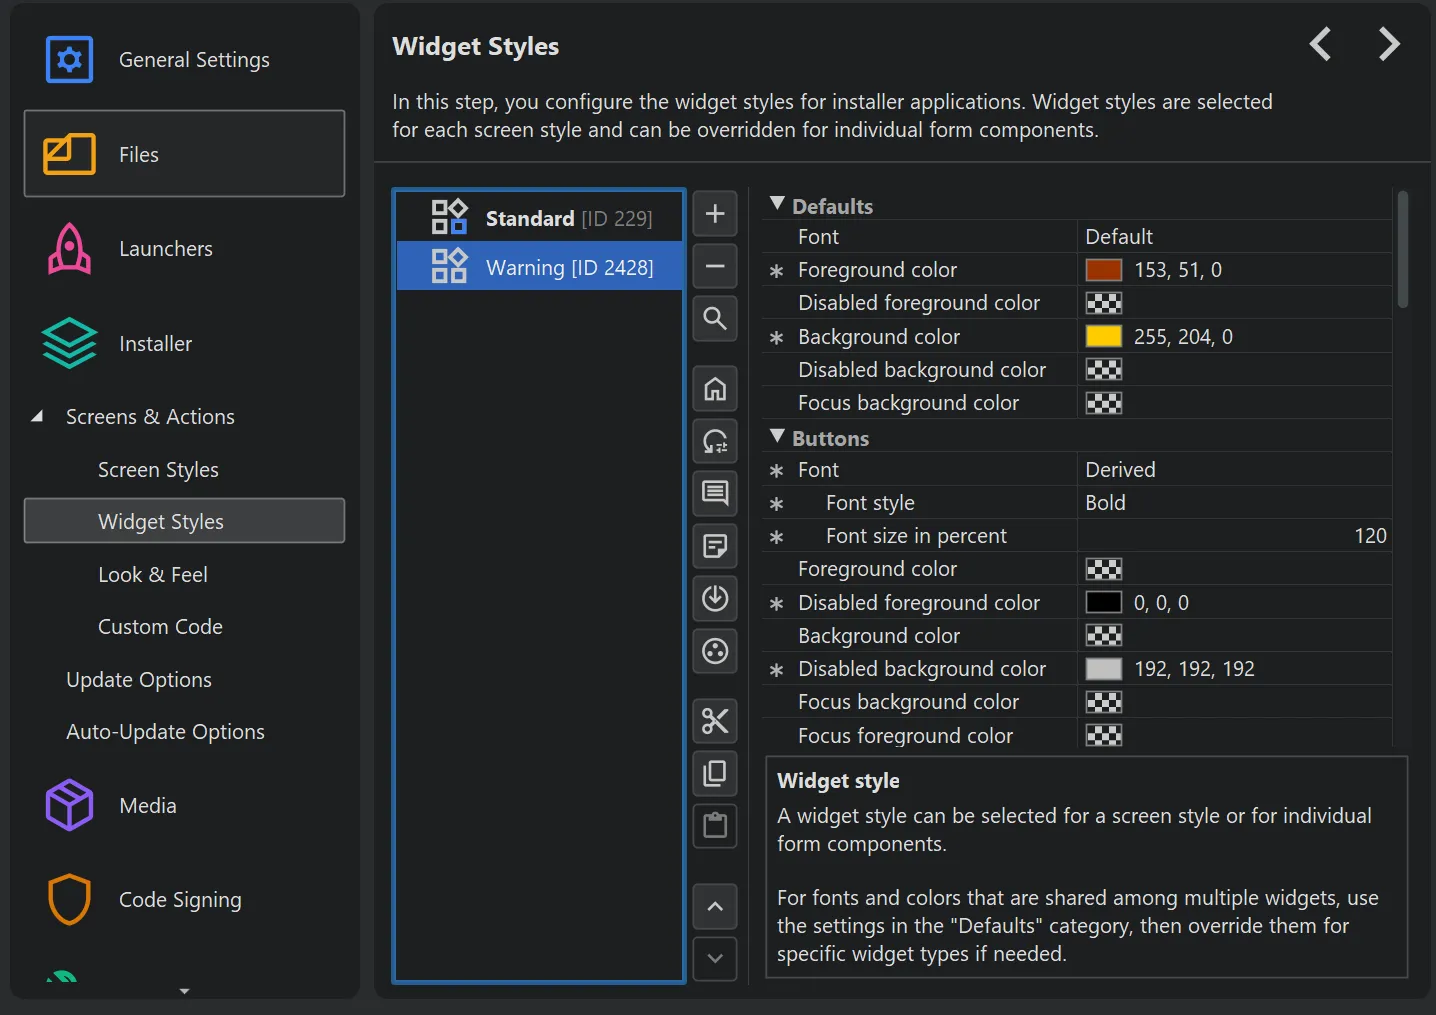
Task: Click the house icon in style toolbar
Action: pyautogui.click(x=715, y=389)
